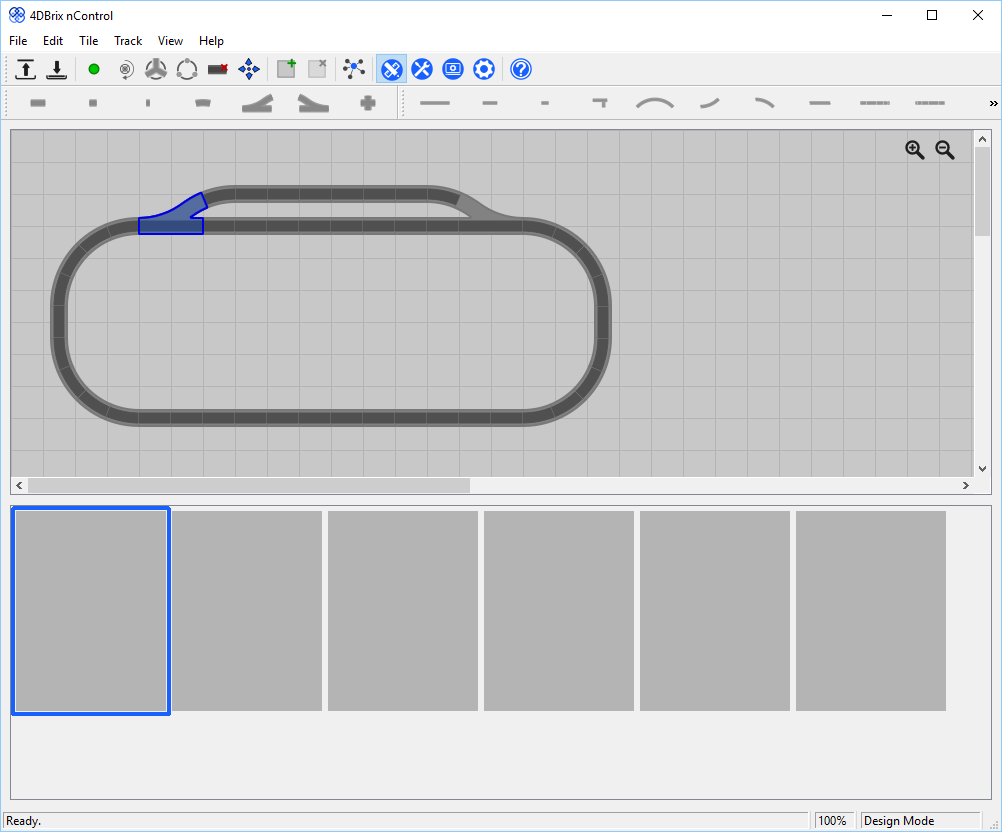Click the network nodes toolbar icon
The height and width of the screenshot is (832, 1002).
[x=354, y=69]
